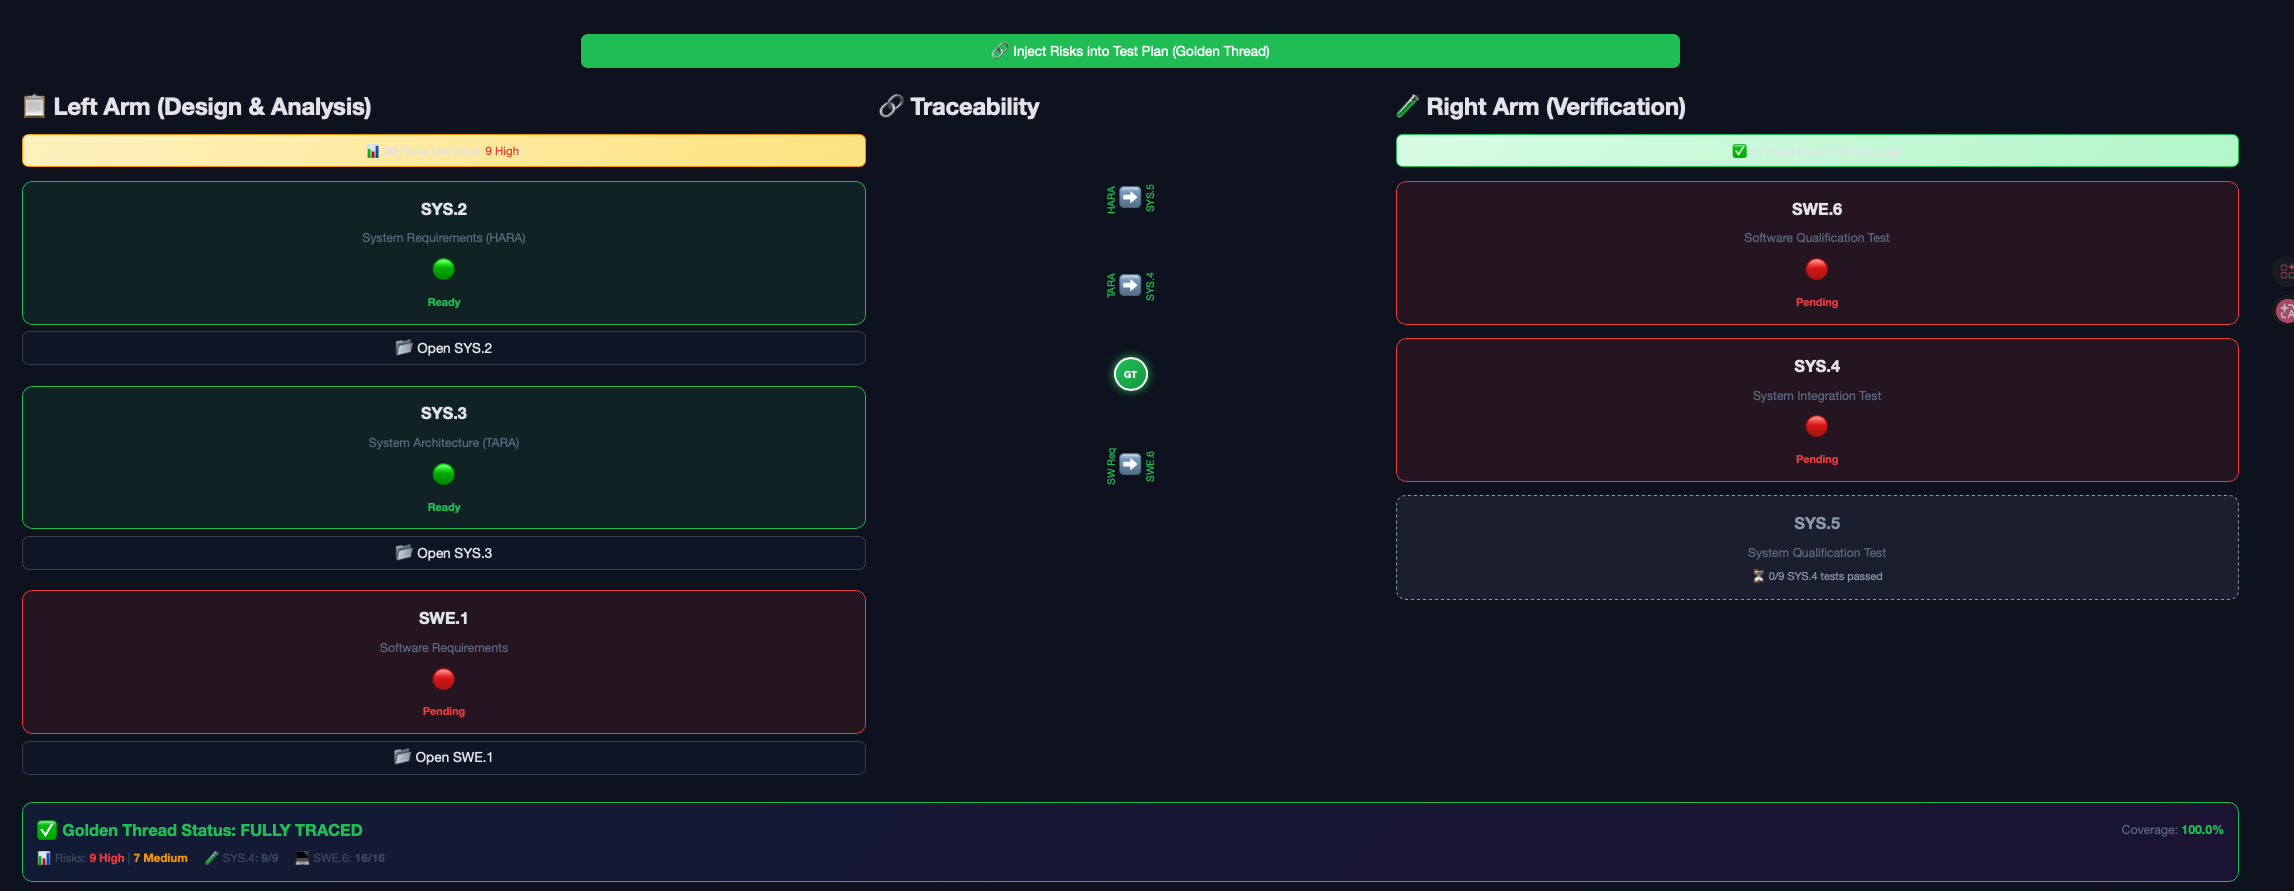Click the green Ready indicator in SYS.2

tap(443, 269)
